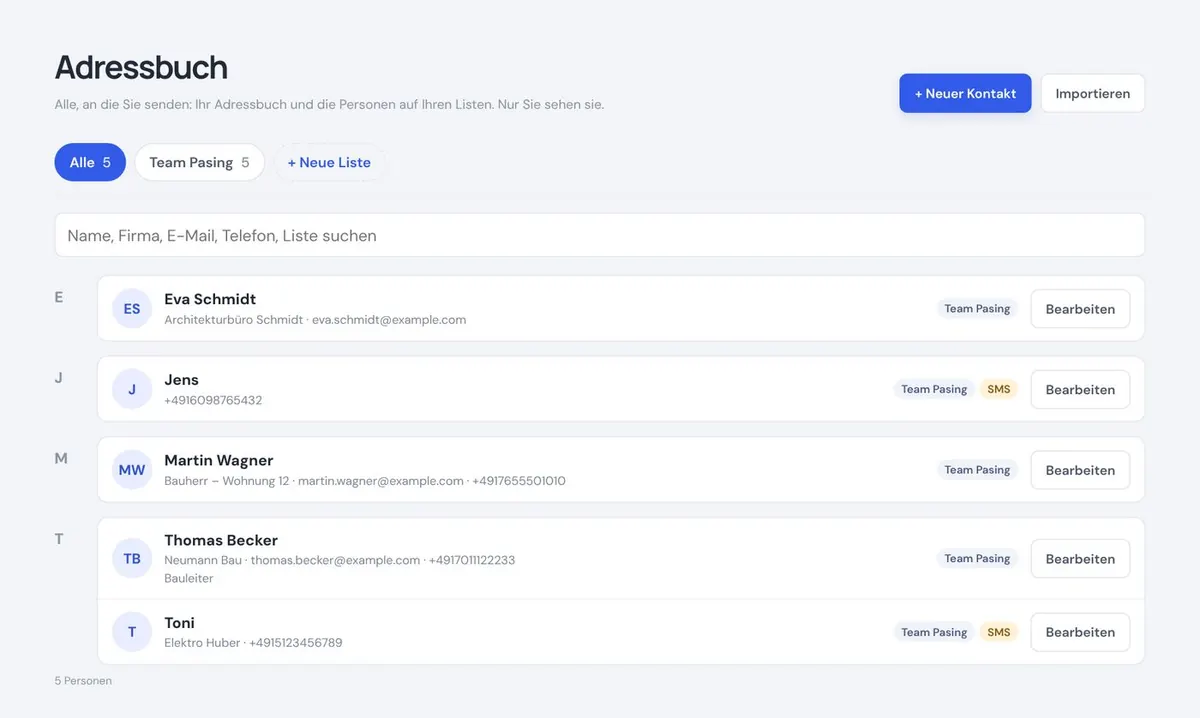Create a list with + Neue Liste
Viewport: 1200px width, 718px height.
329,162
